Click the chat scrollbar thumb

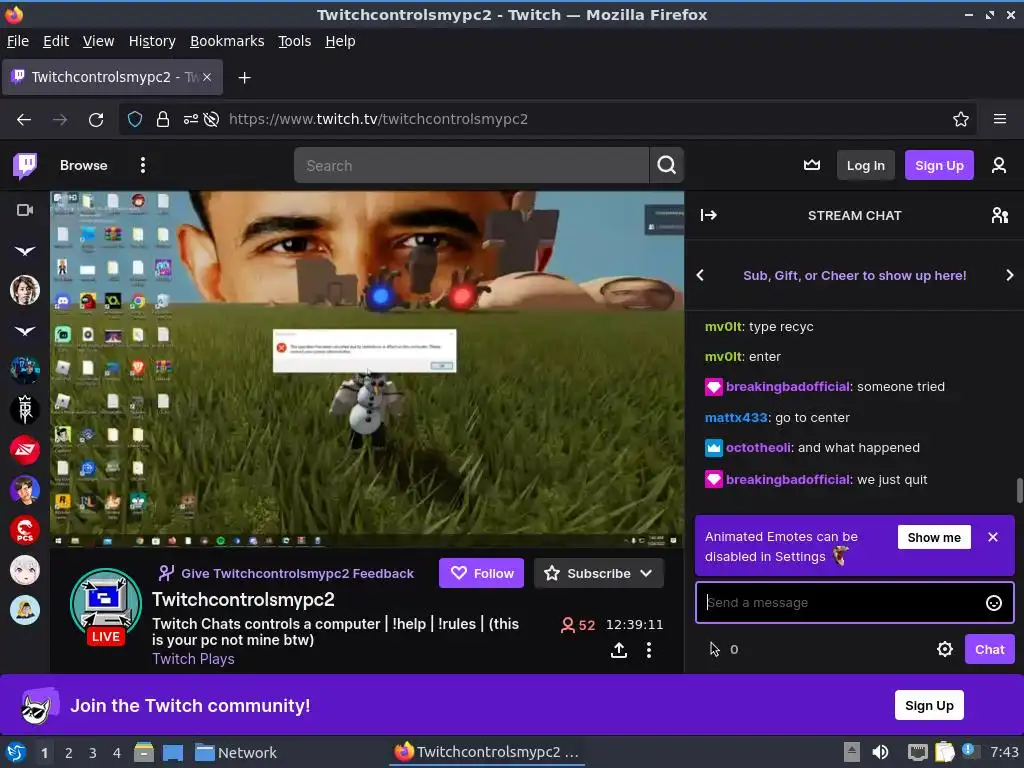1019,490
